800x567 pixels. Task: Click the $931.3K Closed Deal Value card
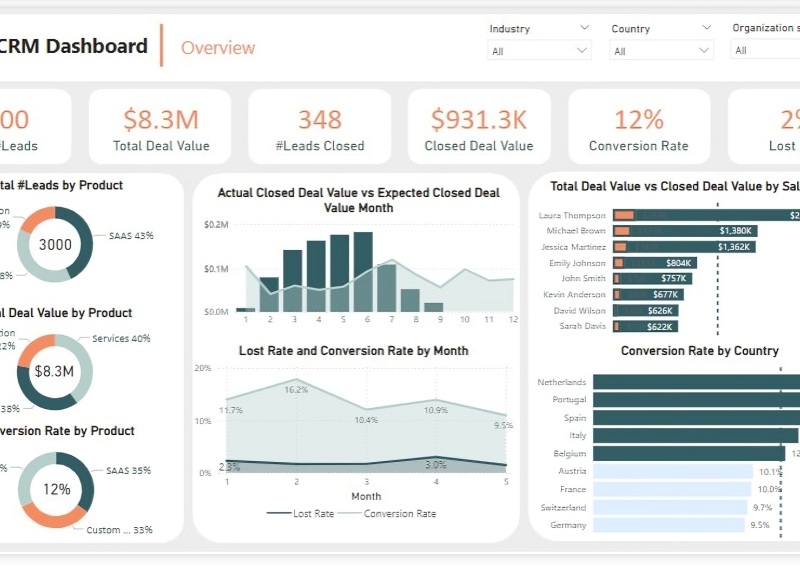[x=479, y=127]
